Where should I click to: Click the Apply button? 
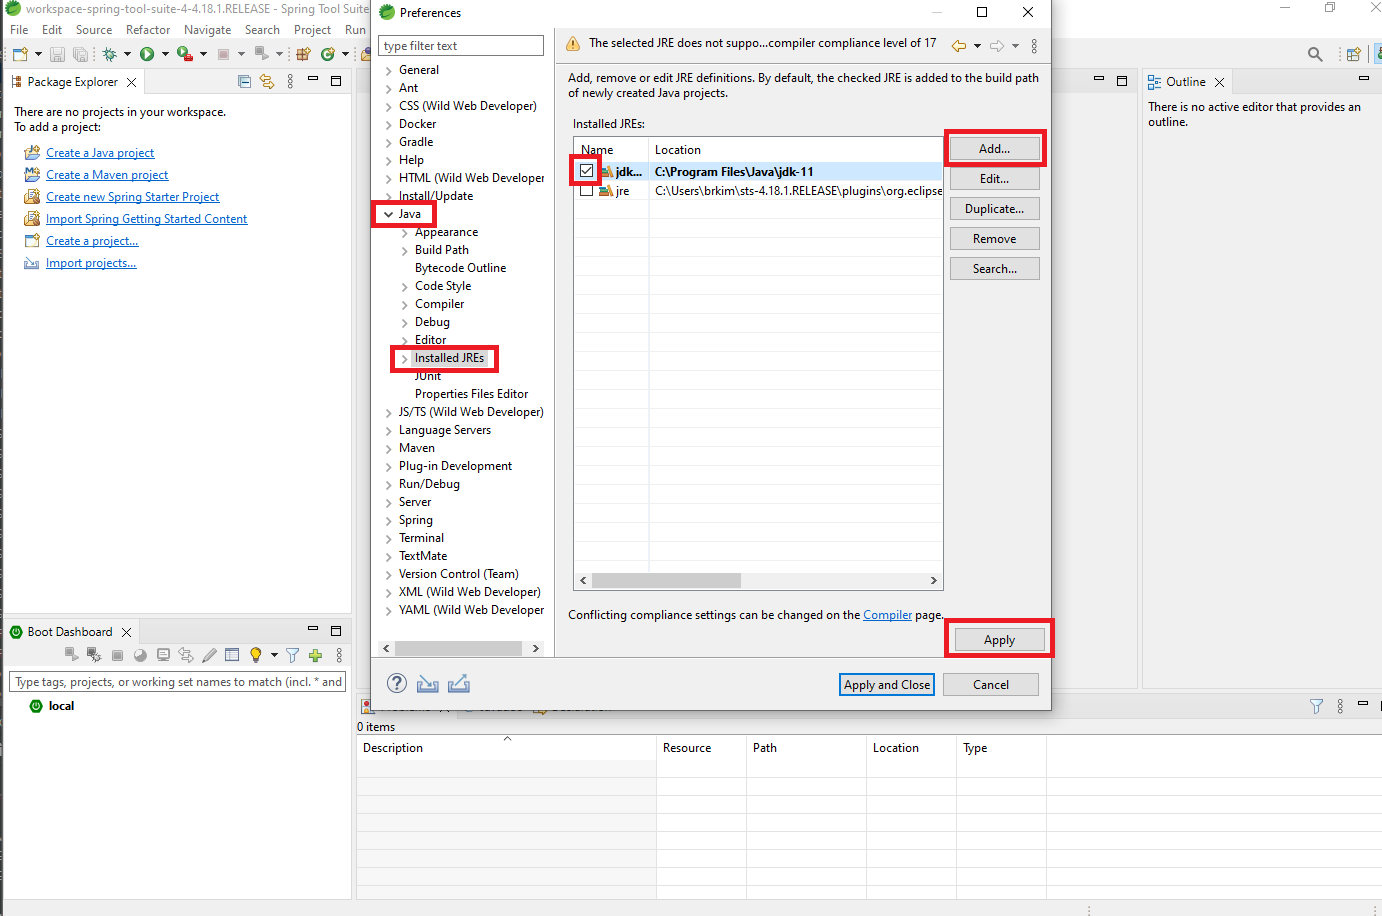[x=999, y=639]
